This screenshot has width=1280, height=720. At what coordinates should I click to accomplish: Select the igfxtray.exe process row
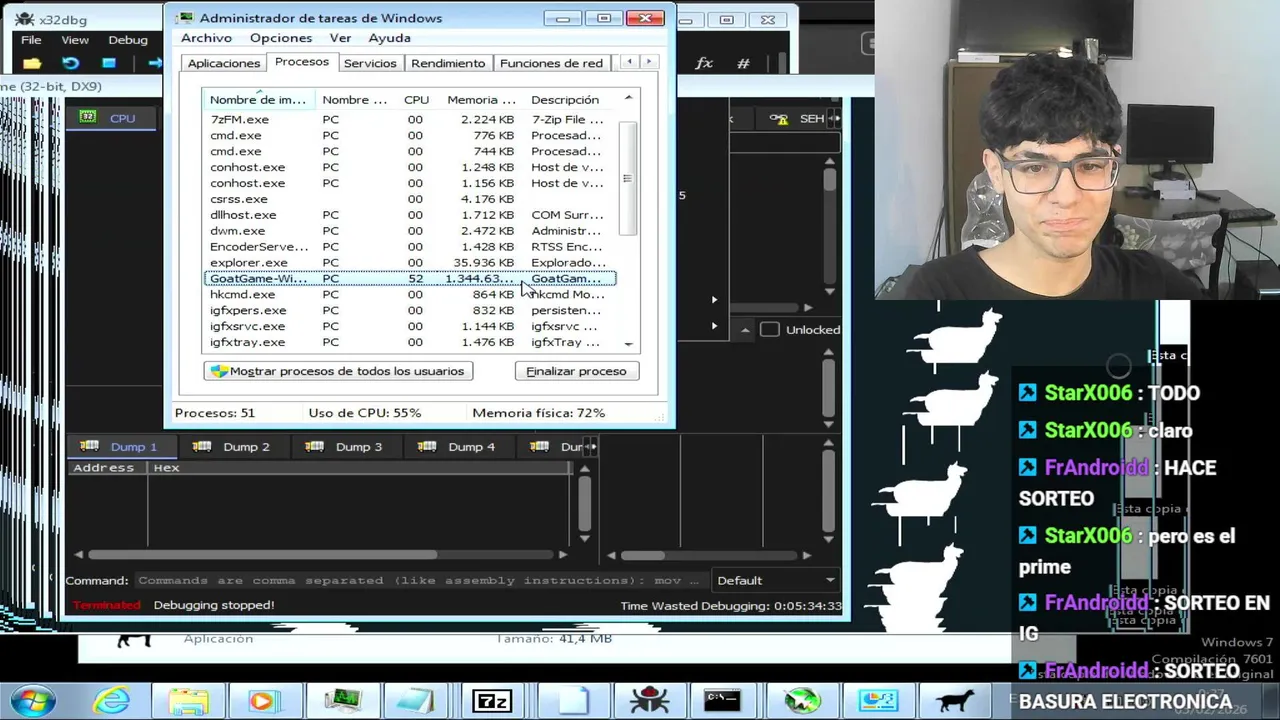tap(410, 343)
